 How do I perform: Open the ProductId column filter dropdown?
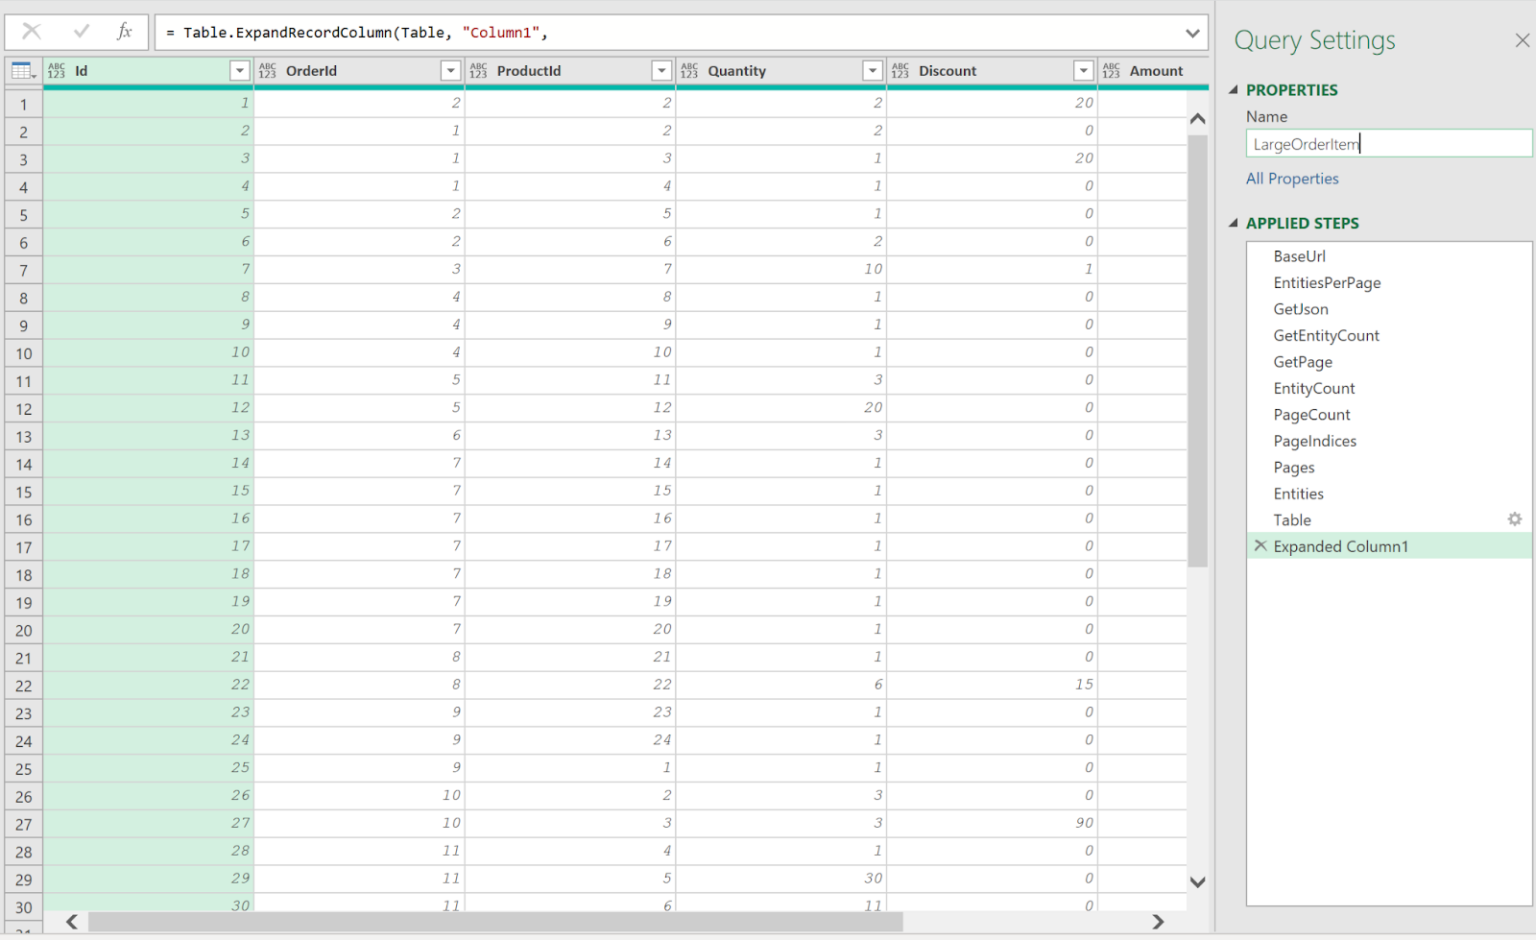661,71
